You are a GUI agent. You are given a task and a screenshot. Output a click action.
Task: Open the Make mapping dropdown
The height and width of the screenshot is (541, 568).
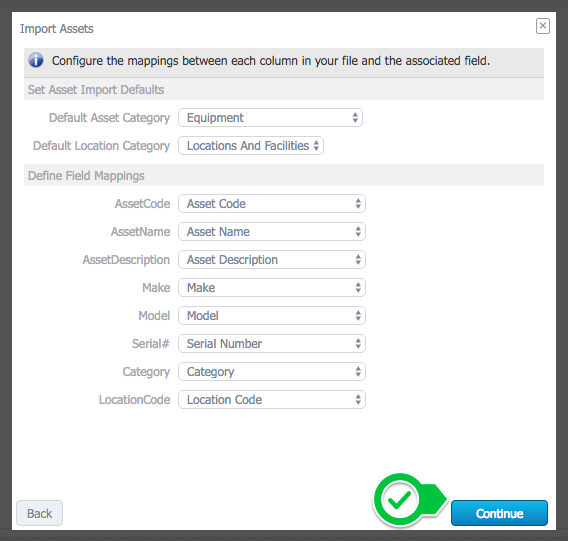pyautogui.click(x=272, y=288)
